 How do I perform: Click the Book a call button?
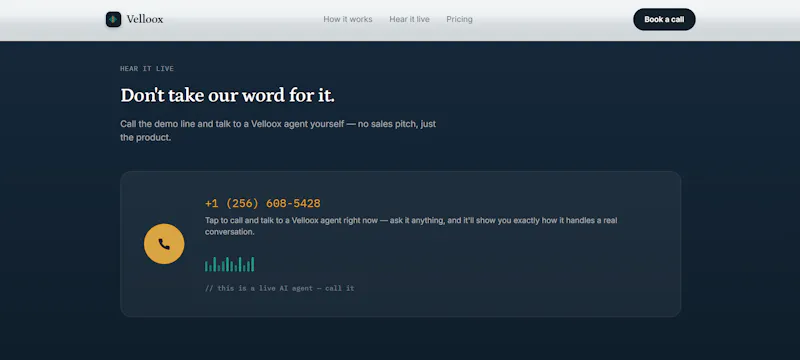pos(664,19)
